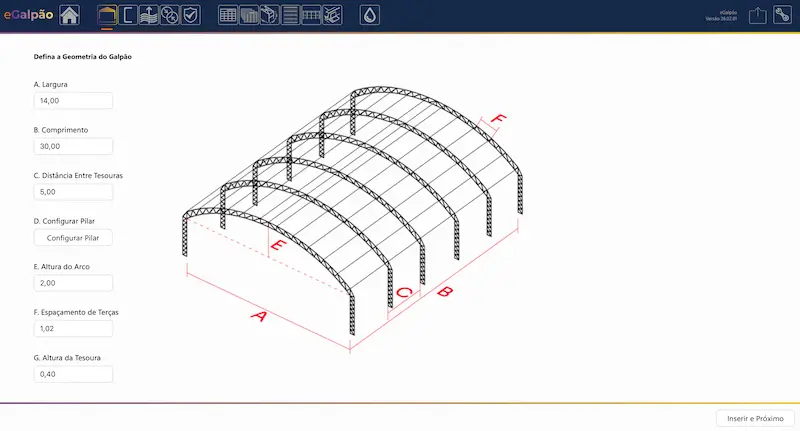Image resolution: width=800 pixels, height=431 pixels.
Task: Click the share/export icon at top right
Action: point(757,15)
